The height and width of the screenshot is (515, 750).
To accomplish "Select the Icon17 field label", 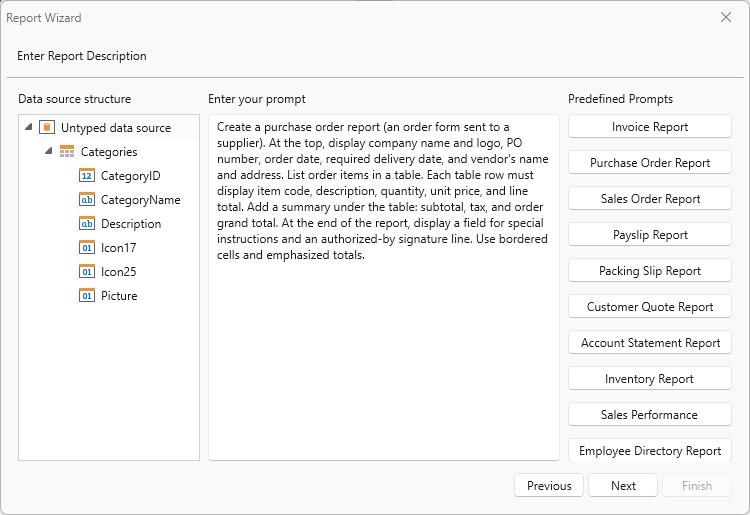I will 118,247.
